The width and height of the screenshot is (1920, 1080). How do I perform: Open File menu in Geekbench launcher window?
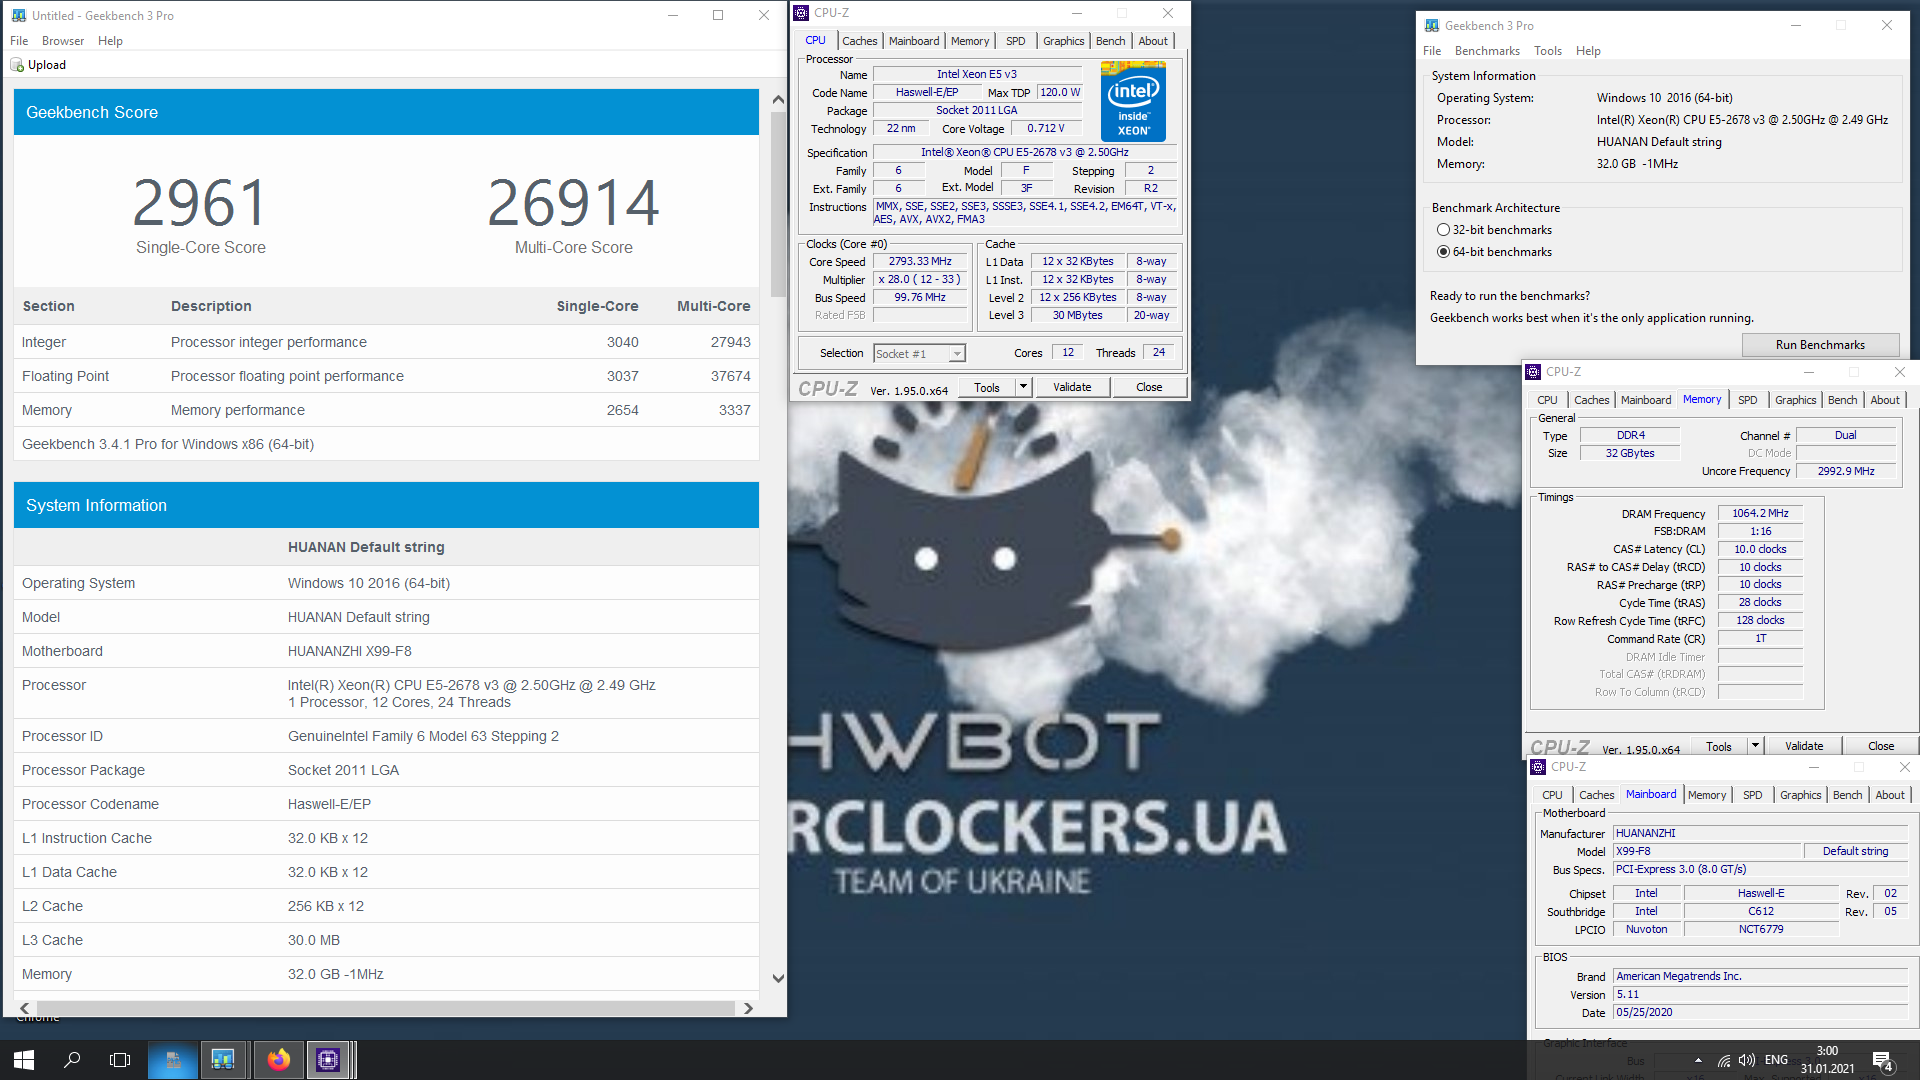point(1432,51)
